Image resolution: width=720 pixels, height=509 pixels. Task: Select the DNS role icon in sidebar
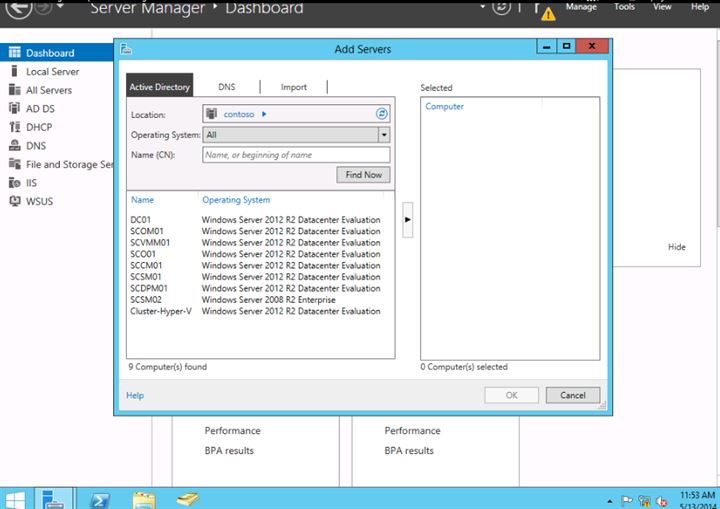click(x=15, y=145)
